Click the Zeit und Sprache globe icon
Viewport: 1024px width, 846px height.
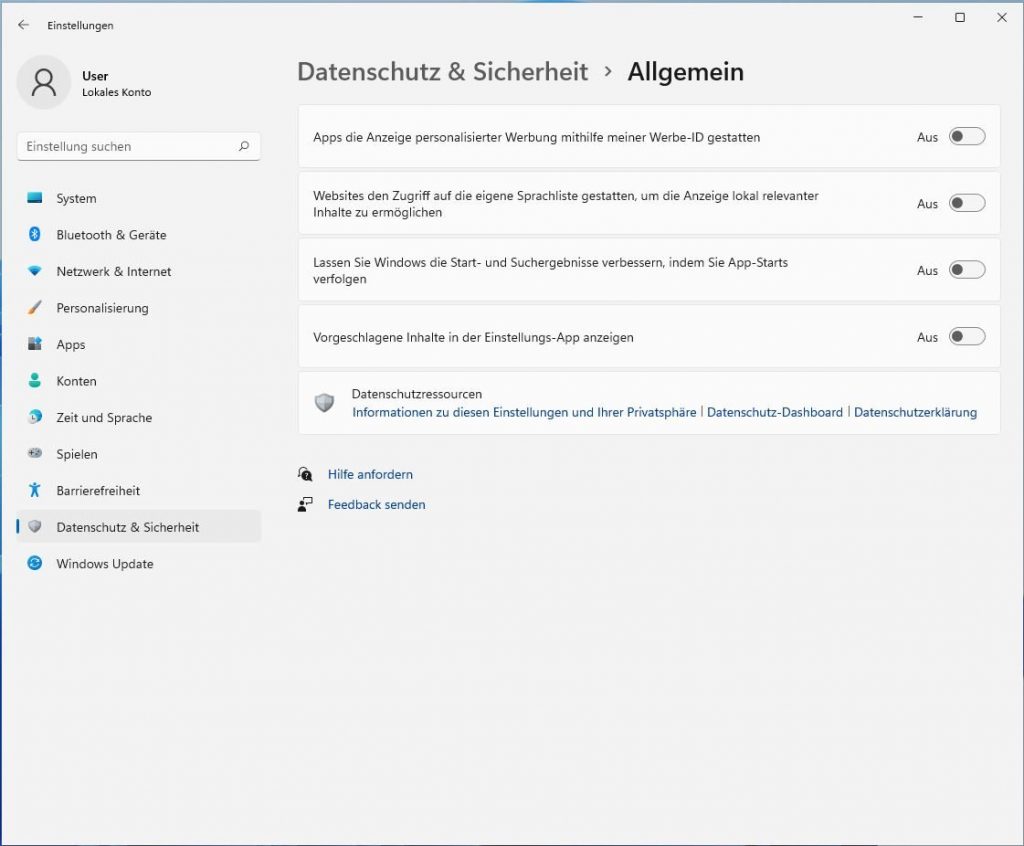[x=35, y=417]
